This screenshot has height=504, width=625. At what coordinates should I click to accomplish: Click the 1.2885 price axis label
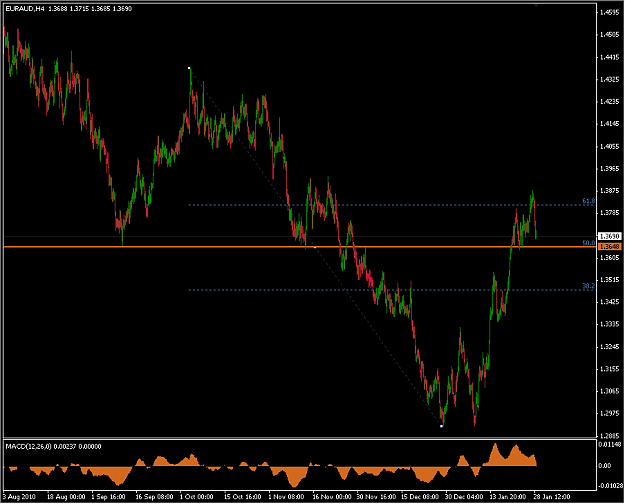610,435
